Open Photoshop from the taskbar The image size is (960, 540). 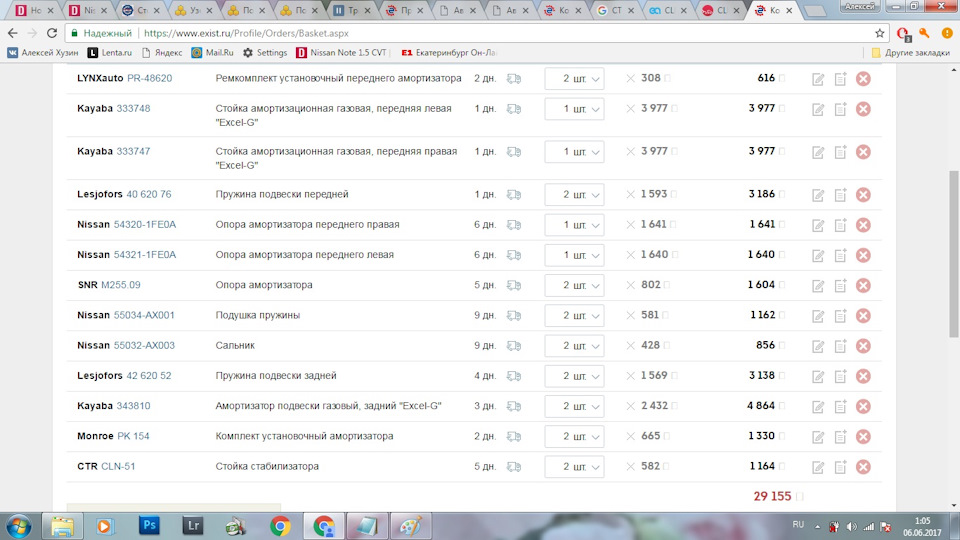[x=149, y=526]
